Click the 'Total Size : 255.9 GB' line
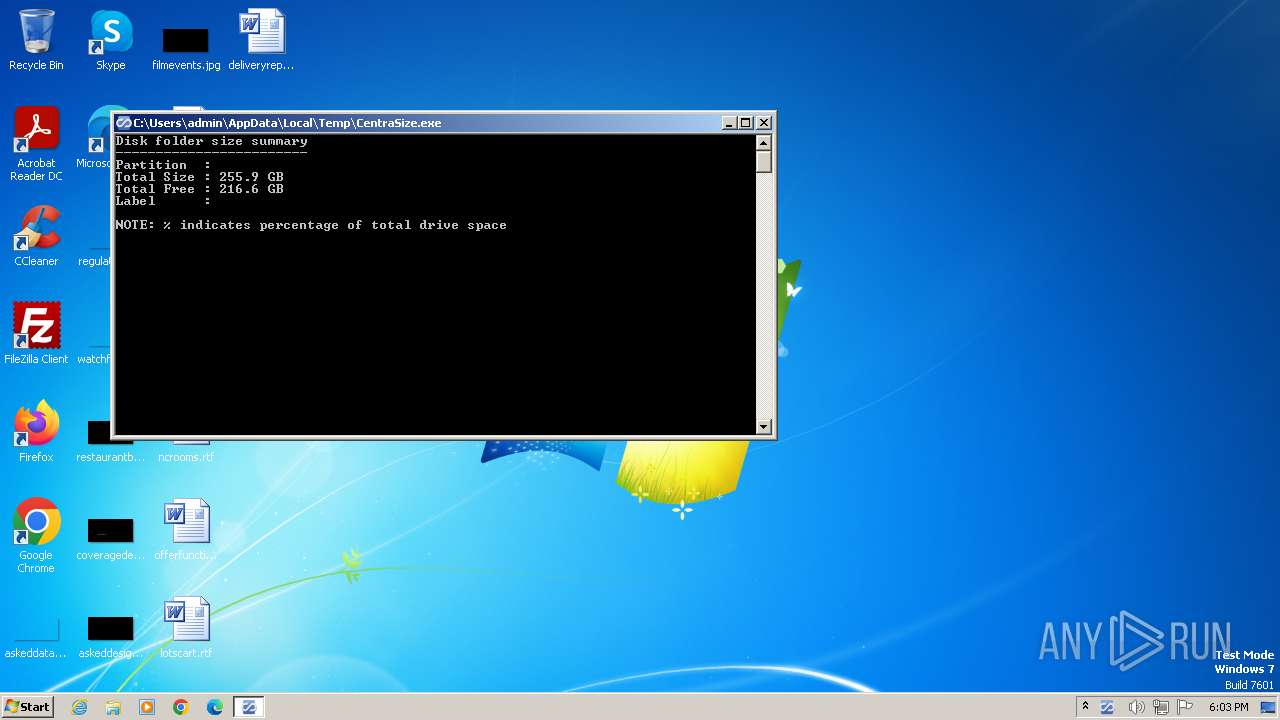Image resolution: width=1280 pixels, height=720 pixels. click(x=199, y=177)
